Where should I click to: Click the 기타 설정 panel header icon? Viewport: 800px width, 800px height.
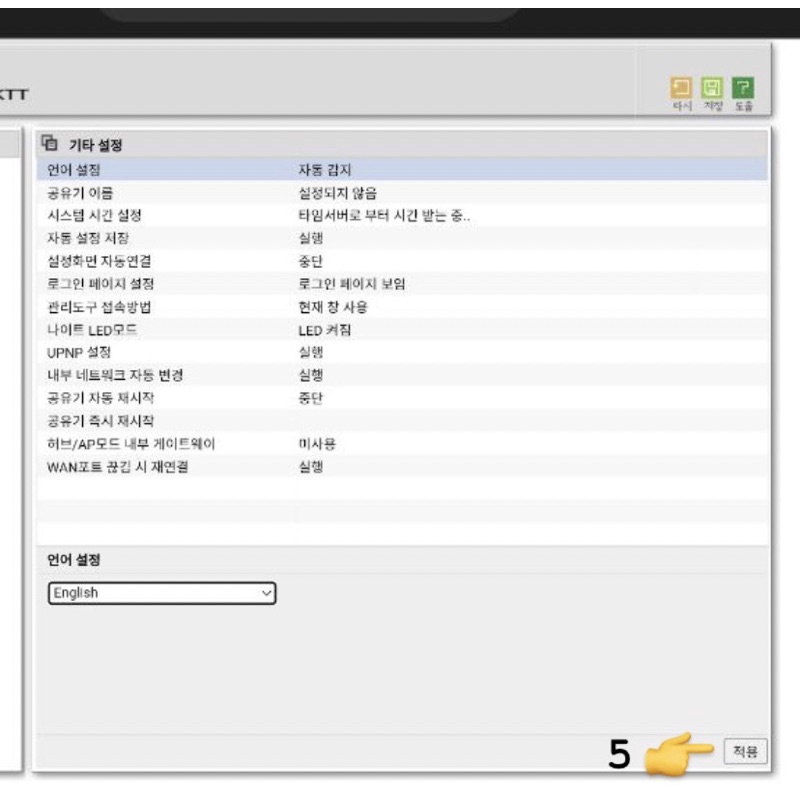[x=49, y=143]
